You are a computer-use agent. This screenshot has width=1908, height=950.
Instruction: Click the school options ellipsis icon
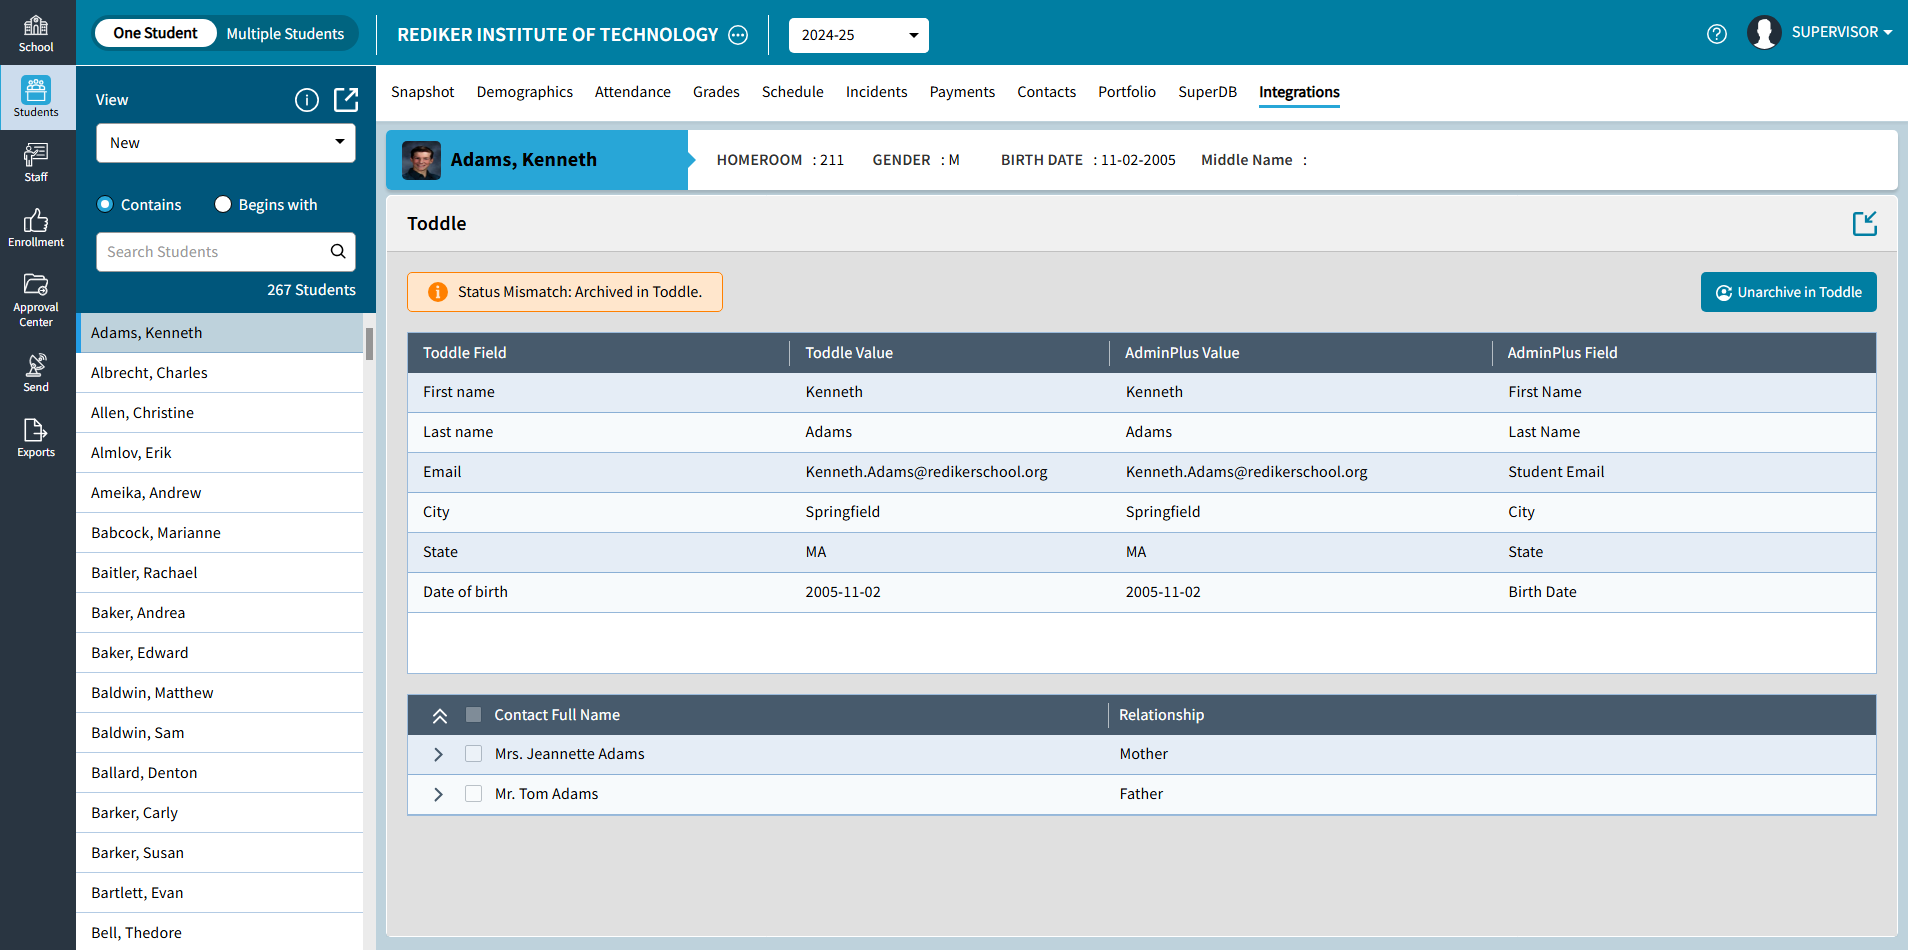[738, 35]
